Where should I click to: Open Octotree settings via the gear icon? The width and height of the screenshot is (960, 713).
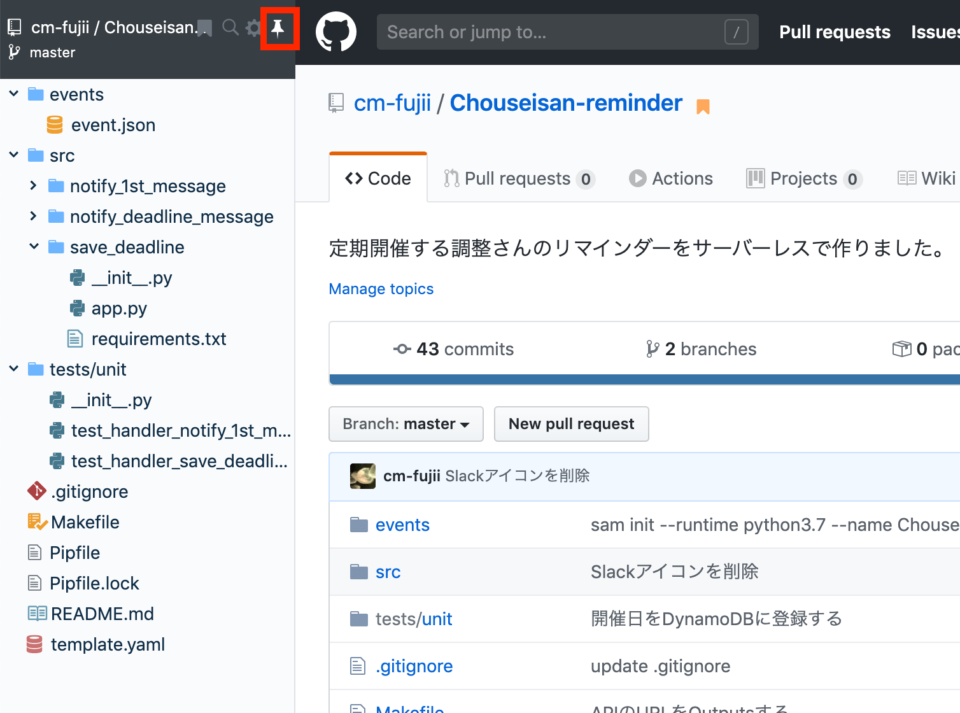click(253, 27)
